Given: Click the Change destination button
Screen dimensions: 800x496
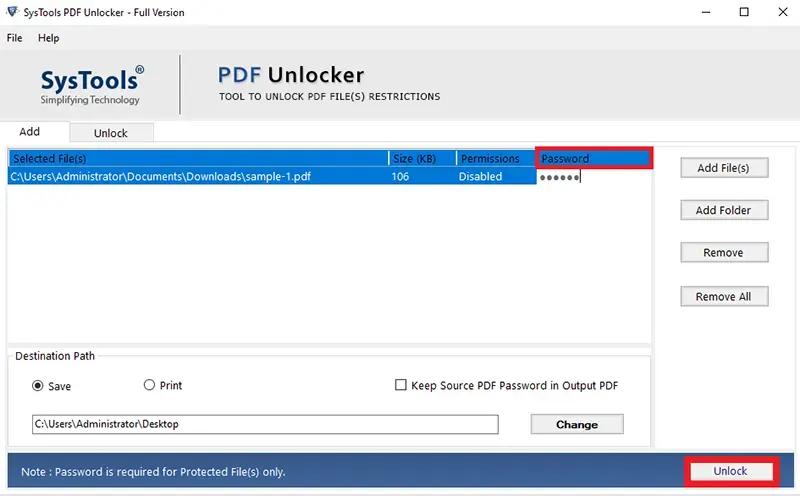Looking at the screenshot, I should click(x=577, y=425).
